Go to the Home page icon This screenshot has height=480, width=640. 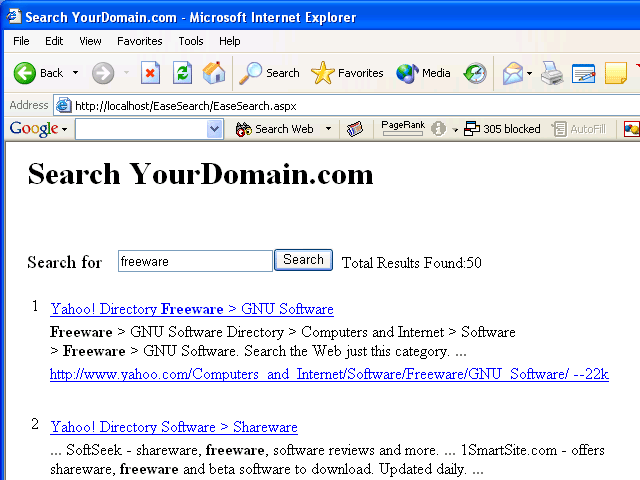click(213, 73)
